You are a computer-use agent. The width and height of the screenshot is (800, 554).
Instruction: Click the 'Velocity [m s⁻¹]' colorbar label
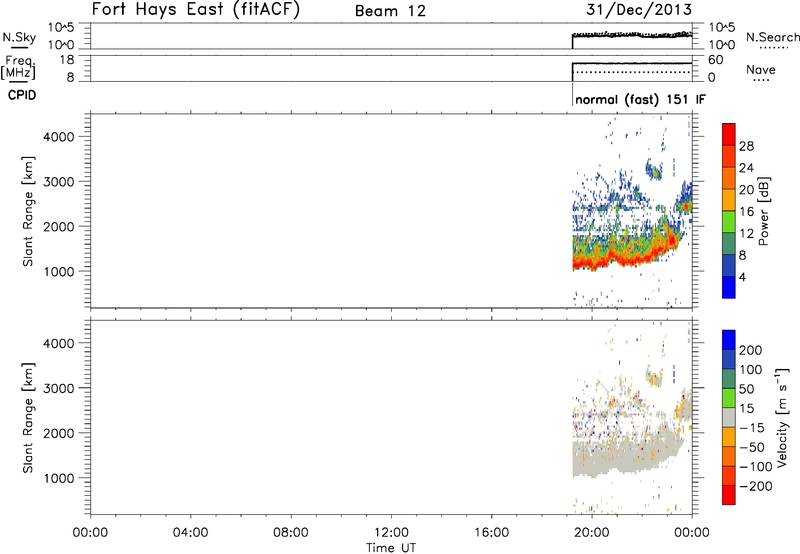782,417
